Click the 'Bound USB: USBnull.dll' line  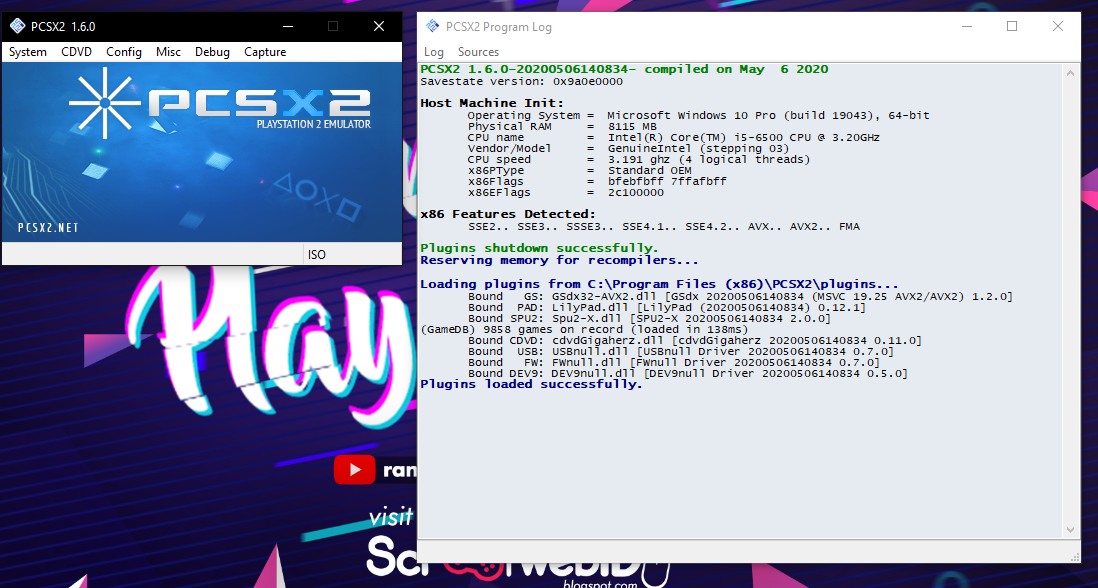681,351
